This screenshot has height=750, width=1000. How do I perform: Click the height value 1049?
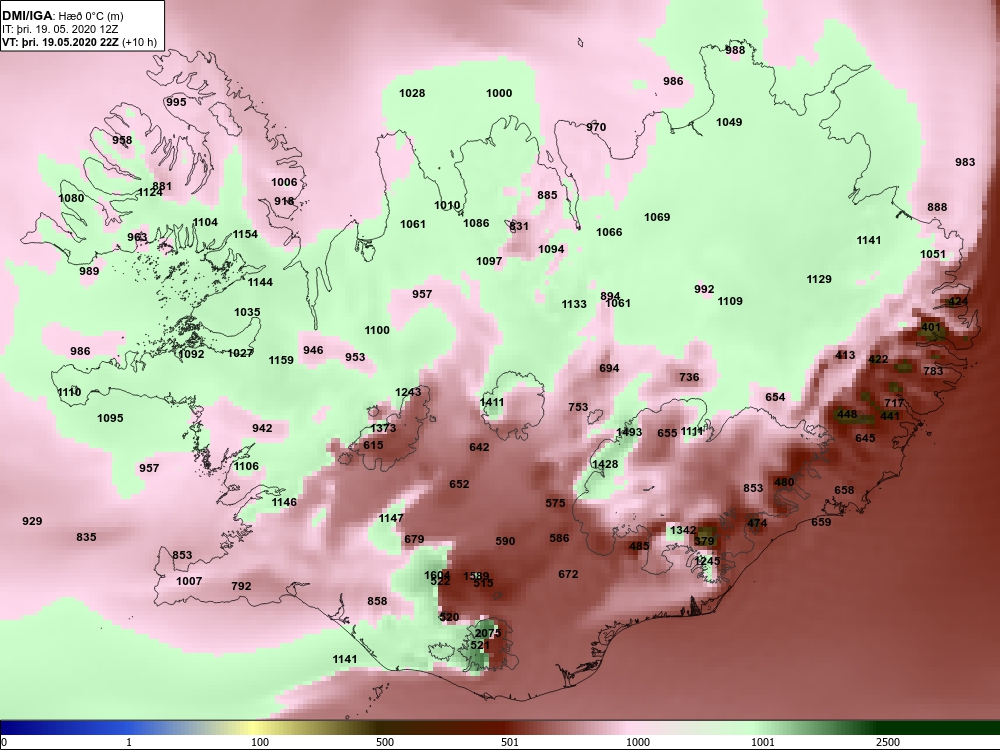(729, 122)
